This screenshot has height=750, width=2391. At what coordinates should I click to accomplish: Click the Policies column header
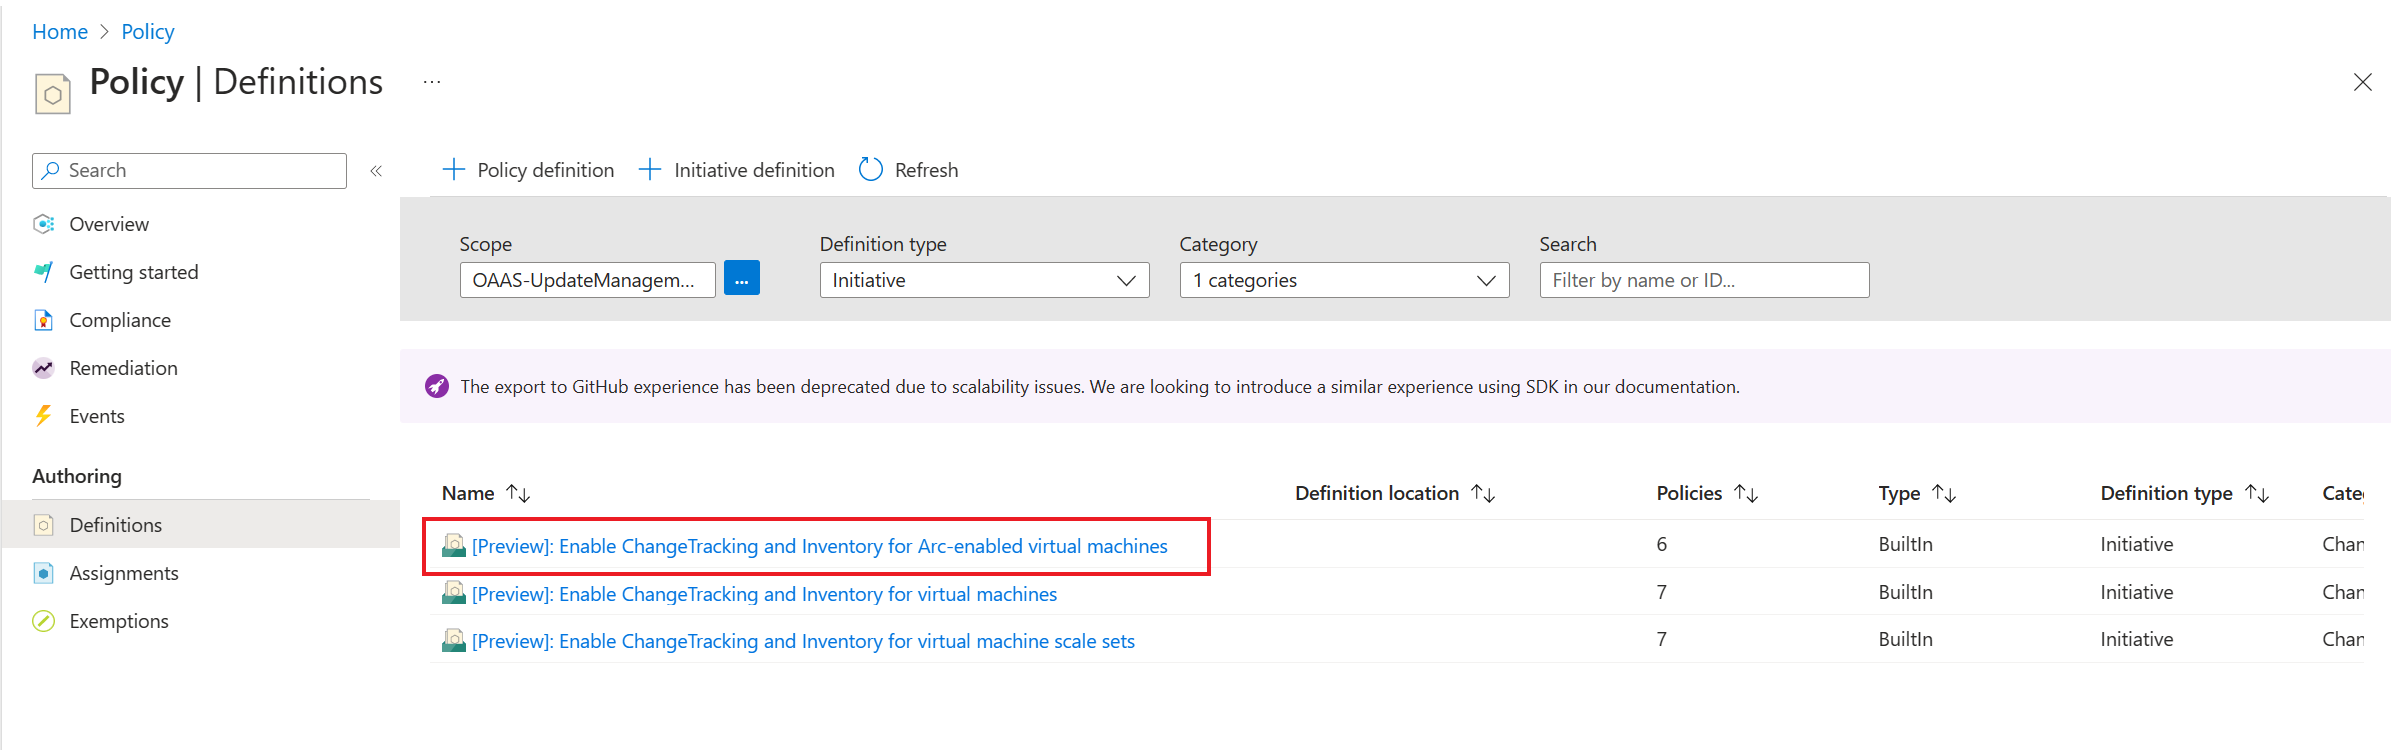(x=1689, y=493)
